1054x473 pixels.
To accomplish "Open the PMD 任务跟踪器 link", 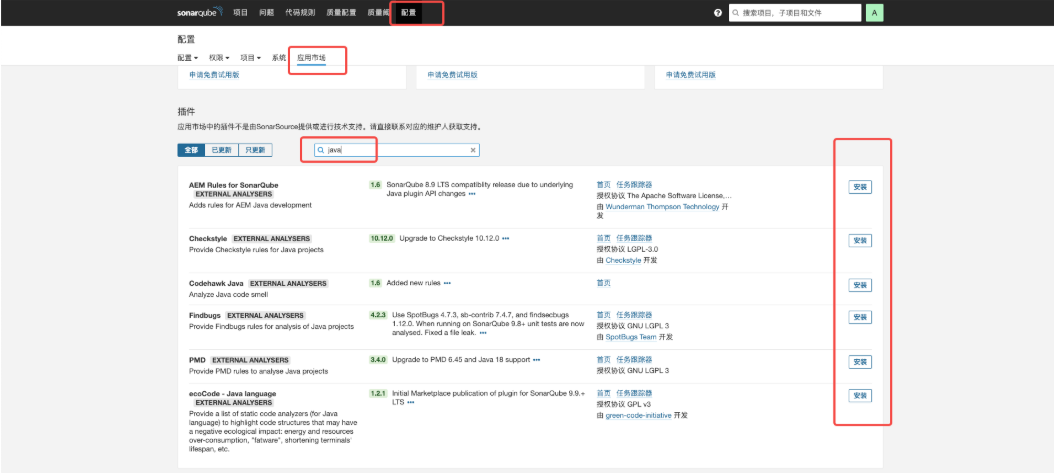I will coord(635,359).
